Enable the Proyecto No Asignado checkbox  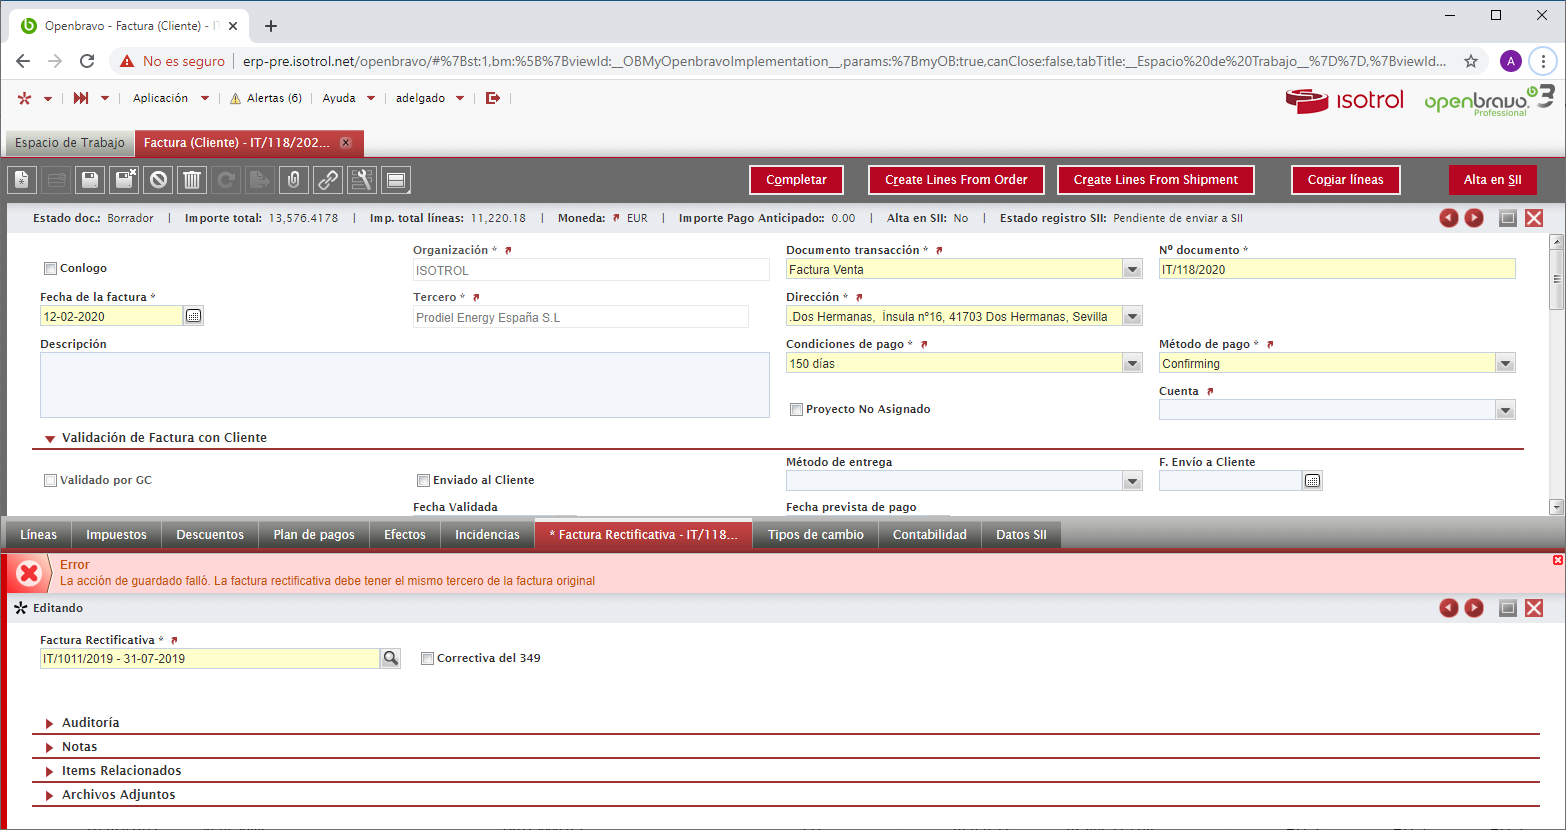[796, 409]
